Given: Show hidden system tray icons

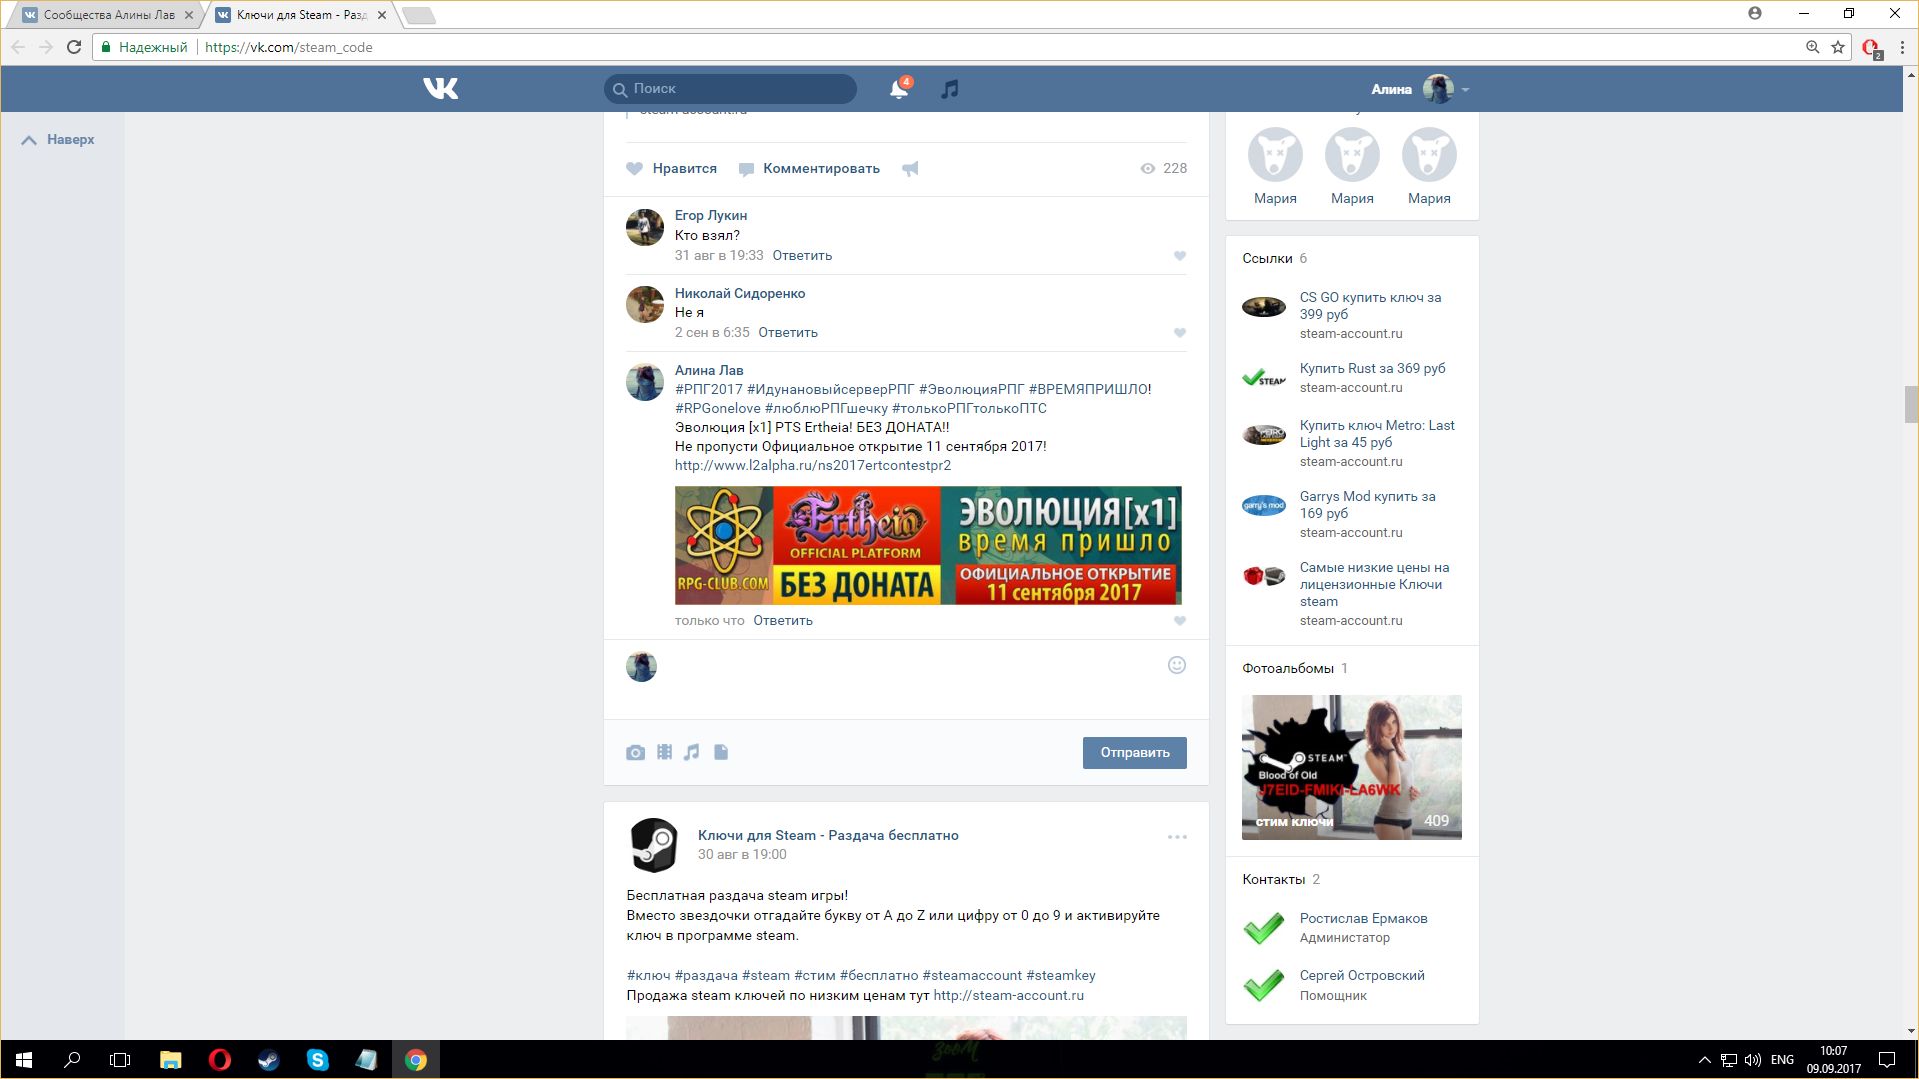Looking at the screenshot, I should (1704, 1060).
